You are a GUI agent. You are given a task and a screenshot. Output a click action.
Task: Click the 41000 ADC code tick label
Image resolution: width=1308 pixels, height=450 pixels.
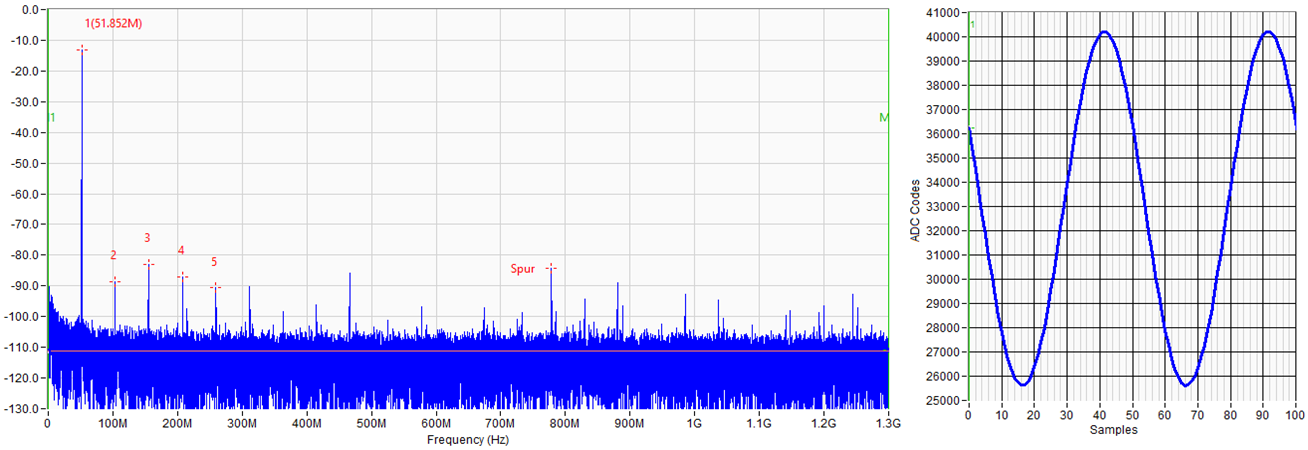tap(945, 13)
